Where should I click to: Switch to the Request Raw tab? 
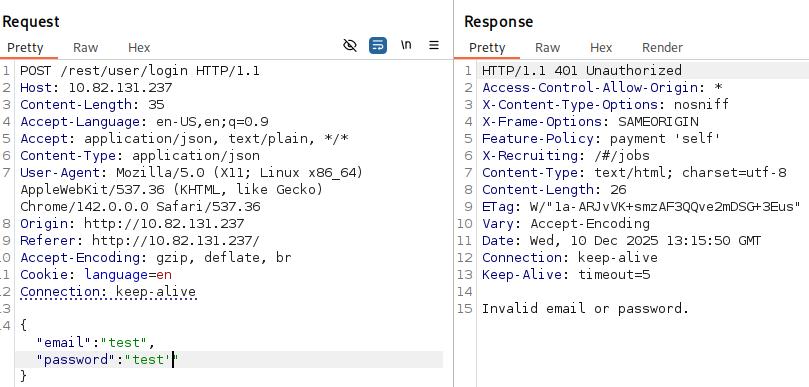85,47
